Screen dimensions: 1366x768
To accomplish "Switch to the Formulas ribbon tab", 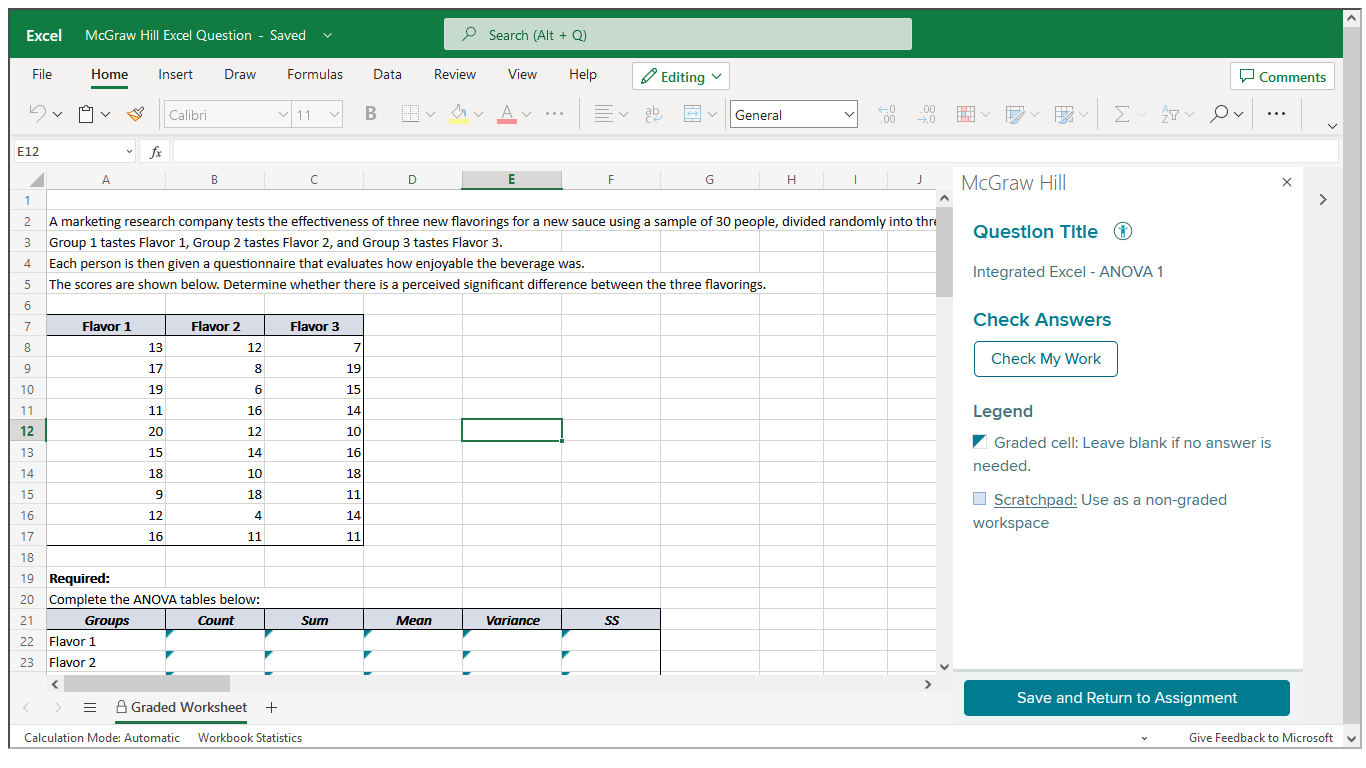I will 314,74.
